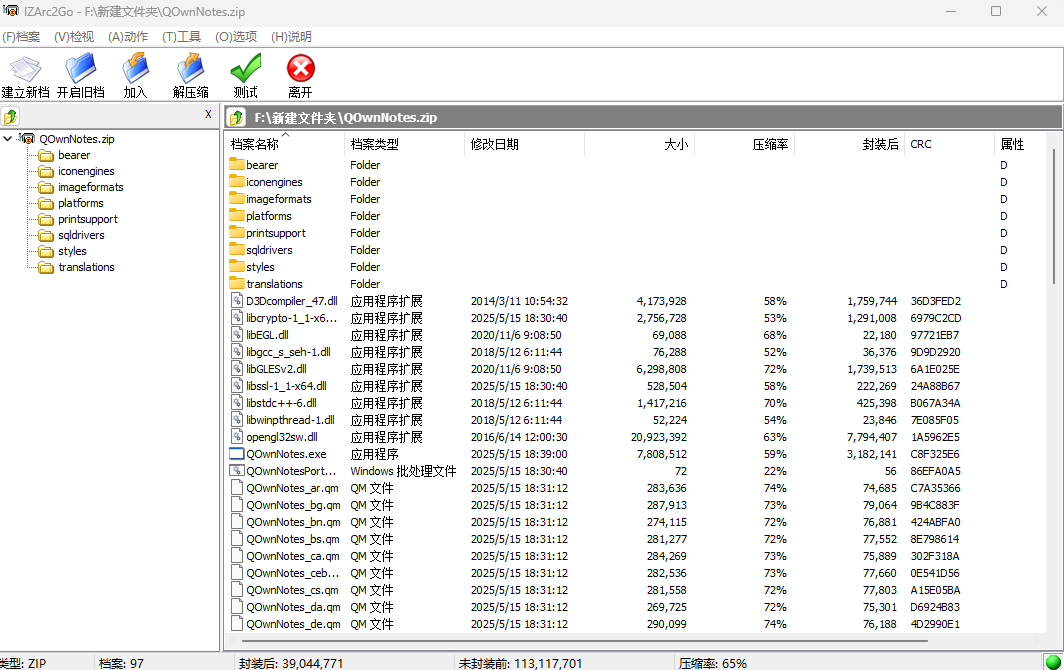Click the opengl32sw.dll file icon
1064x670 pixels.
[237, 436]
